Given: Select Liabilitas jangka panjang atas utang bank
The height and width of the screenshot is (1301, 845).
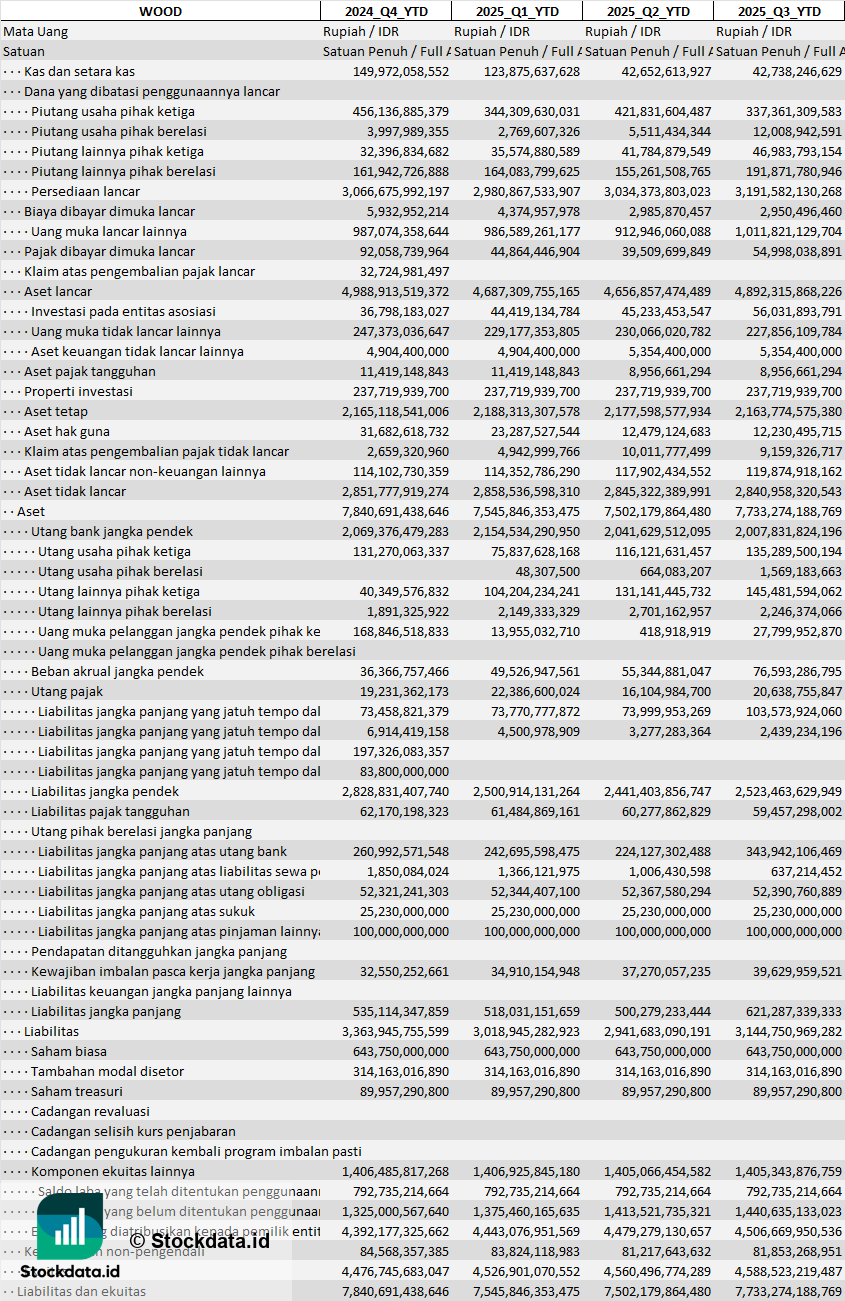Looking at the screenshot, I should pyautogui.click(x=163, y=851).
